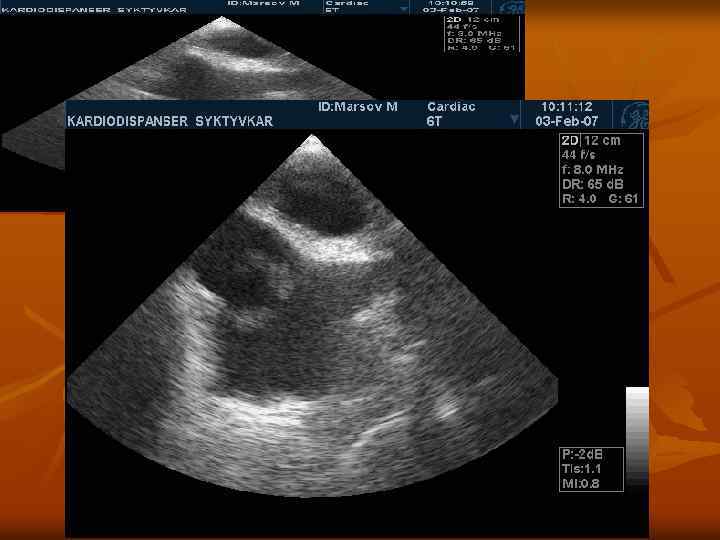Click the grayscale bar beside the sector
Image resolution: width=720 pixels, height=540 pixels.
click(x=637, y=436)
